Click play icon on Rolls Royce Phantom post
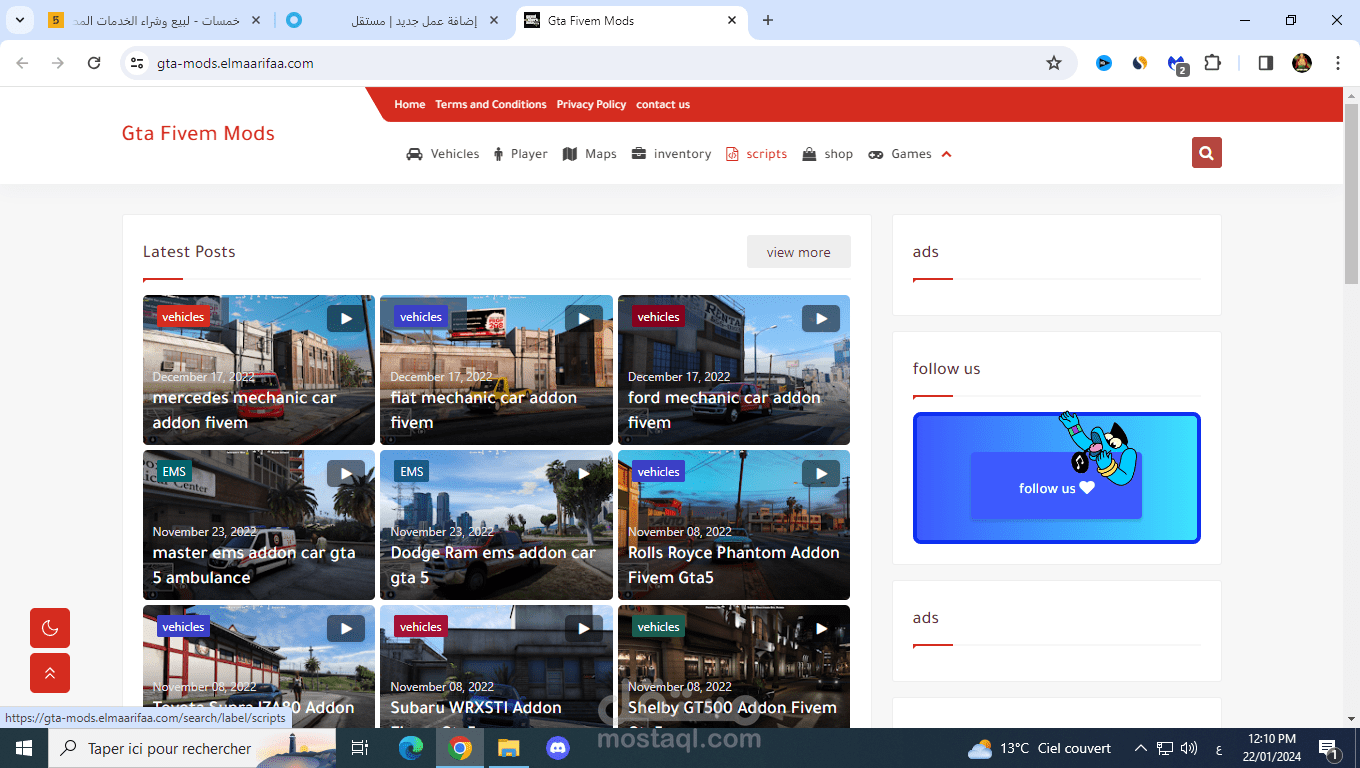The width and height of the screenshot is (1360, 768). tap(821, 473)
